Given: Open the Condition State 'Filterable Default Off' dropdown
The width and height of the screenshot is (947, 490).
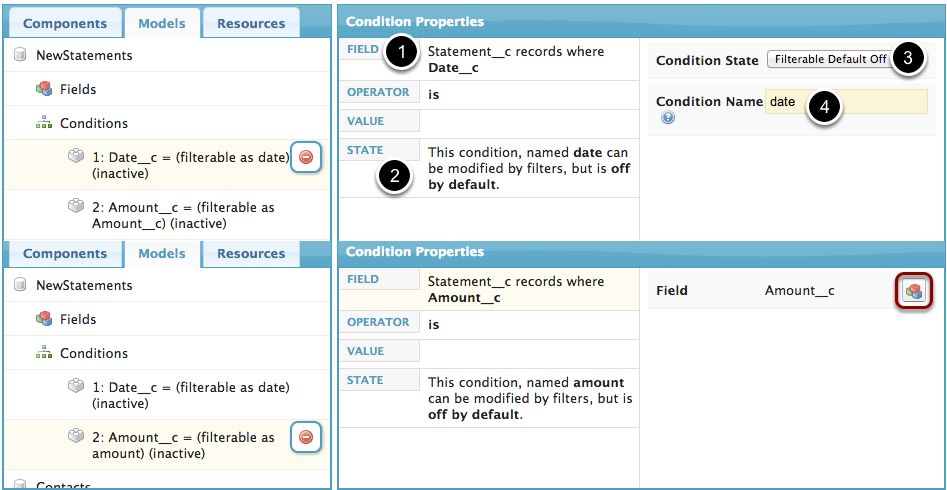Looking at the screenshot, I should pos(830,60).
